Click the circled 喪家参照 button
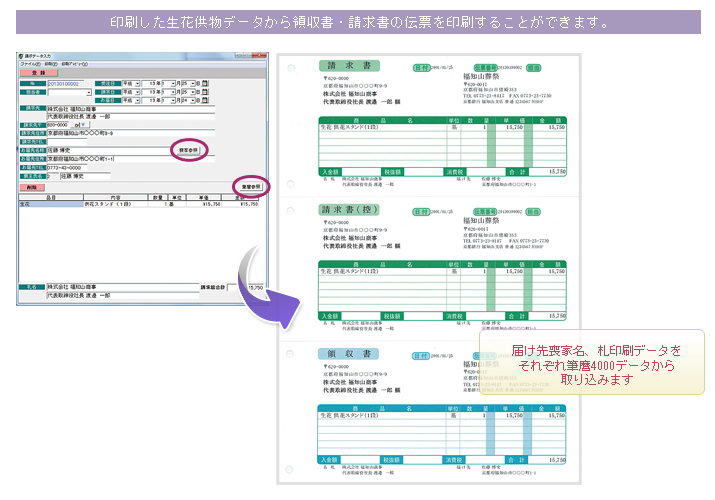 coord(189,149)
